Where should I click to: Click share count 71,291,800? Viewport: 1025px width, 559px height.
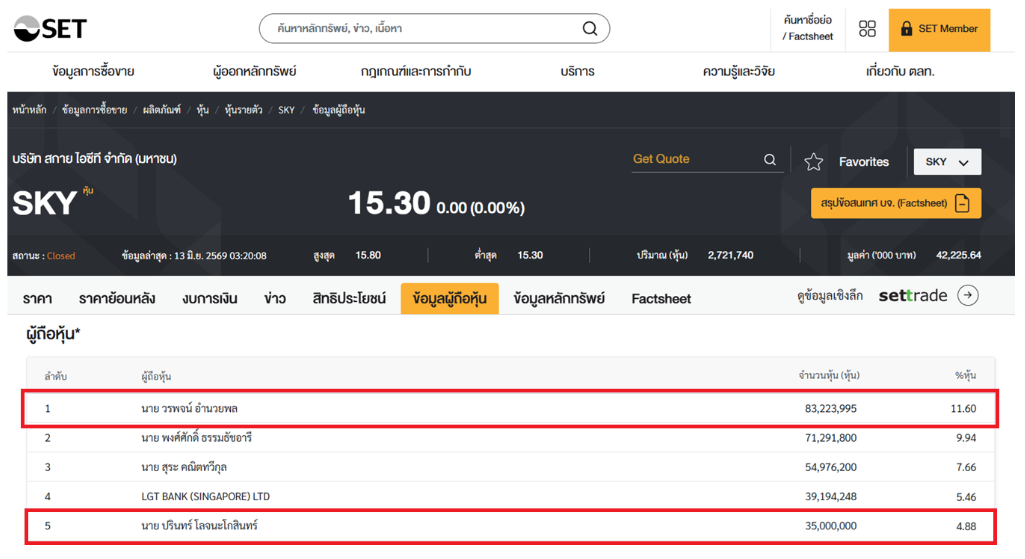click(x=830, y=438)
